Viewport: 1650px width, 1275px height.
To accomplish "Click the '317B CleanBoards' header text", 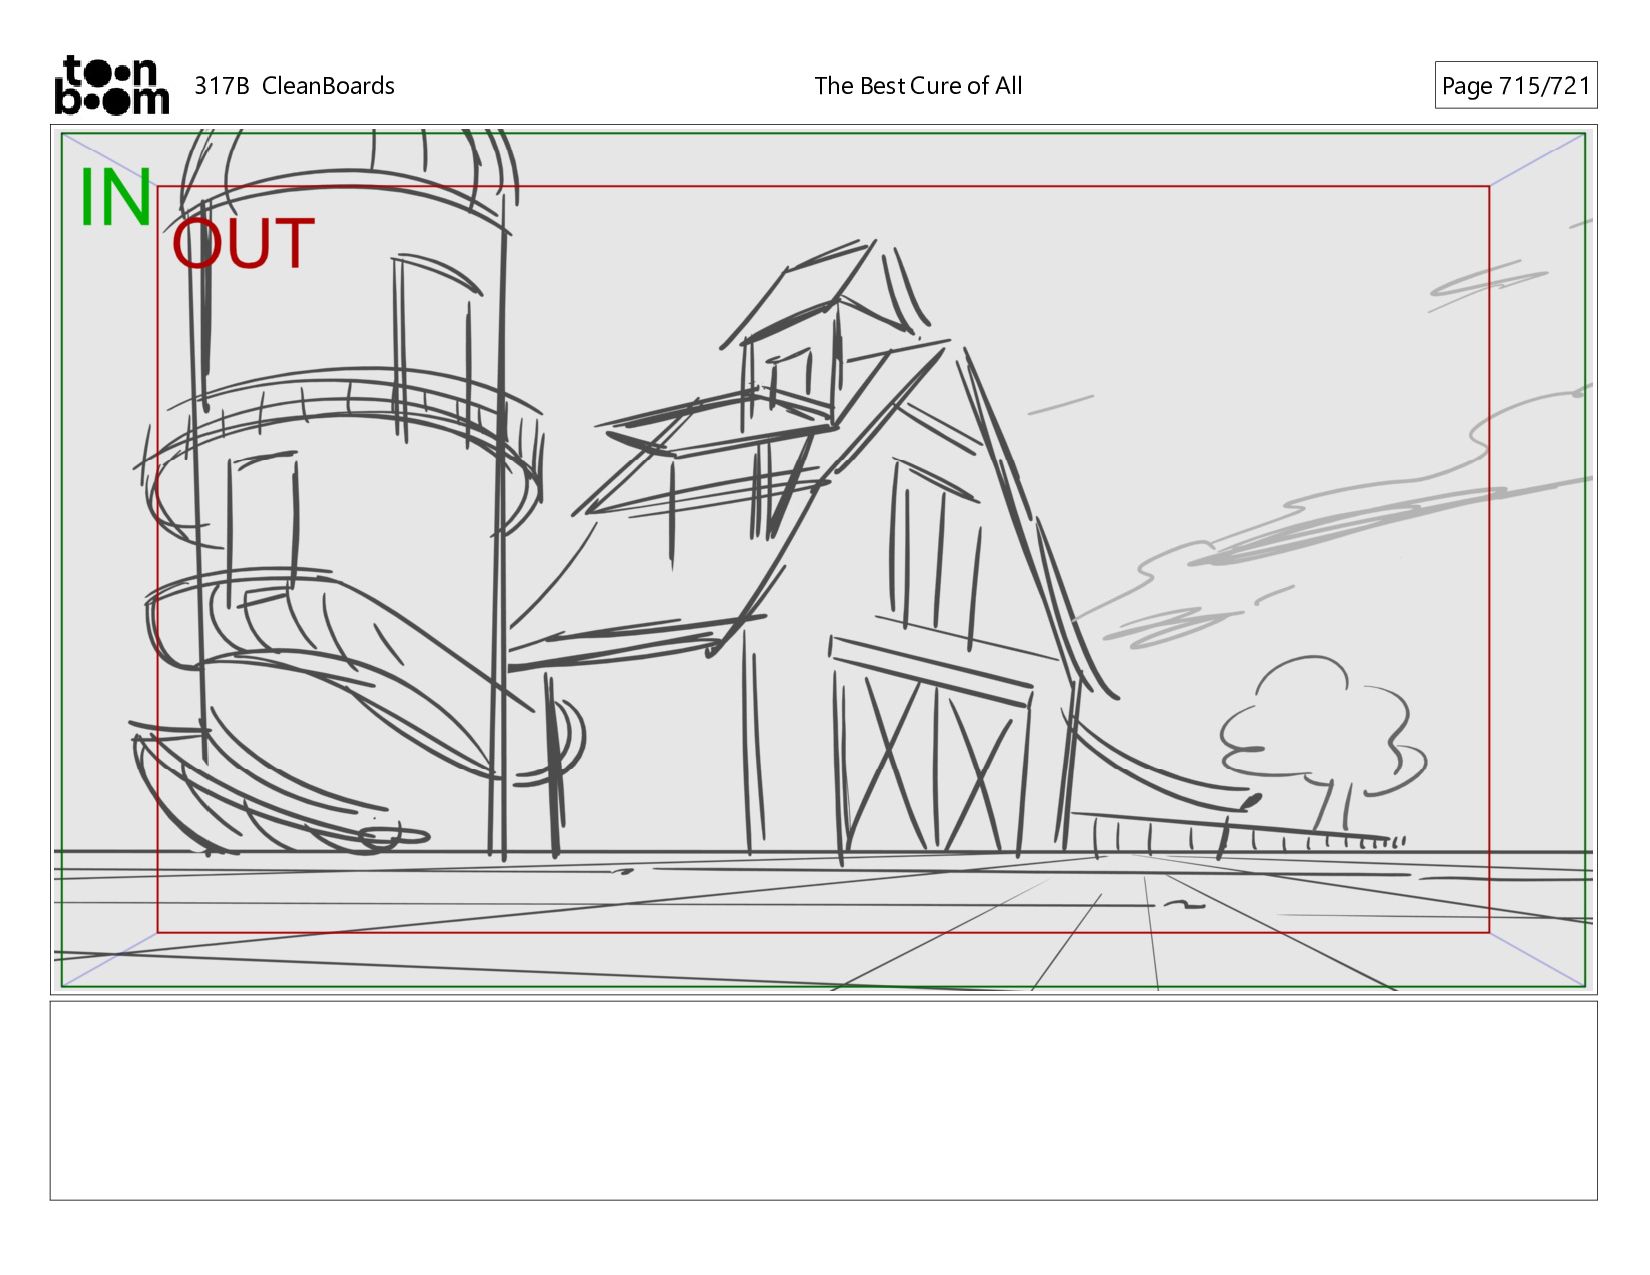I will tap(294, 86).
